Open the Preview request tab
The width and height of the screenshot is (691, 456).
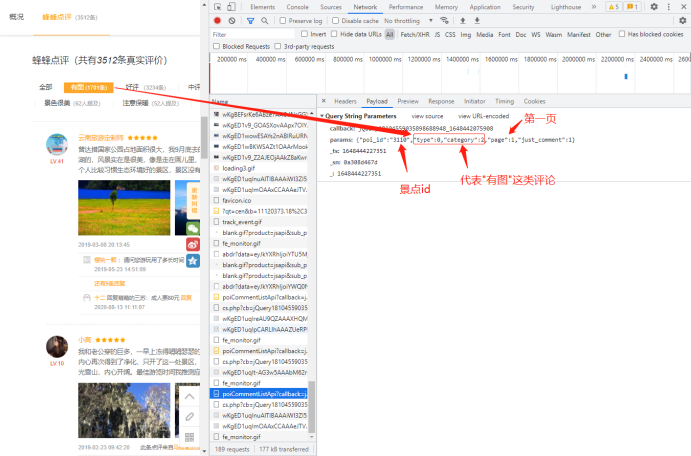click(408, 101)
